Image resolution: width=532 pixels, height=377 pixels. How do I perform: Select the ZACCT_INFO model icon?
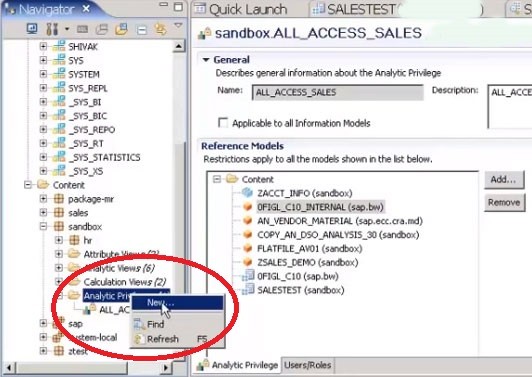[x=248, y=193]
